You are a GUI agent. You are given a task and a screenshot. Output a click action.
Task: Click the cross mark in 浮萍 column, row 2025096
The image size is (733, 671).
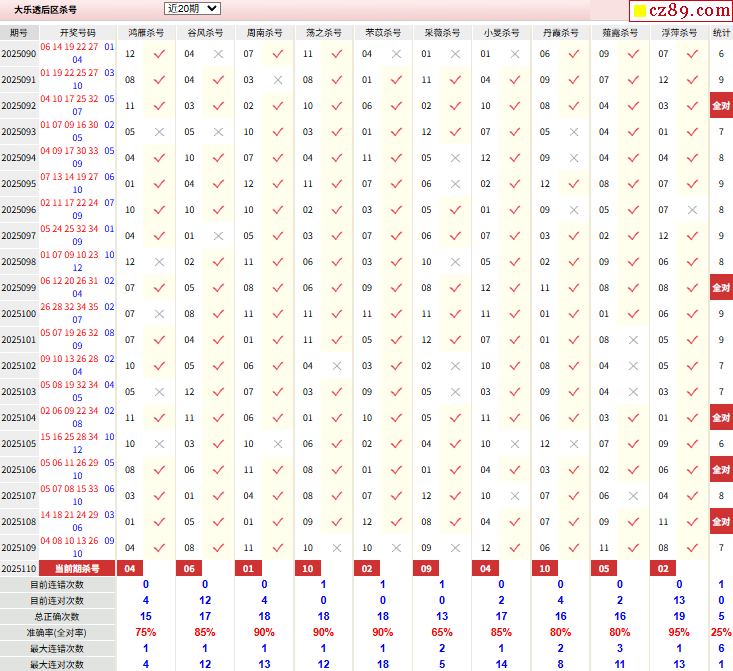(x=692, y=210)
